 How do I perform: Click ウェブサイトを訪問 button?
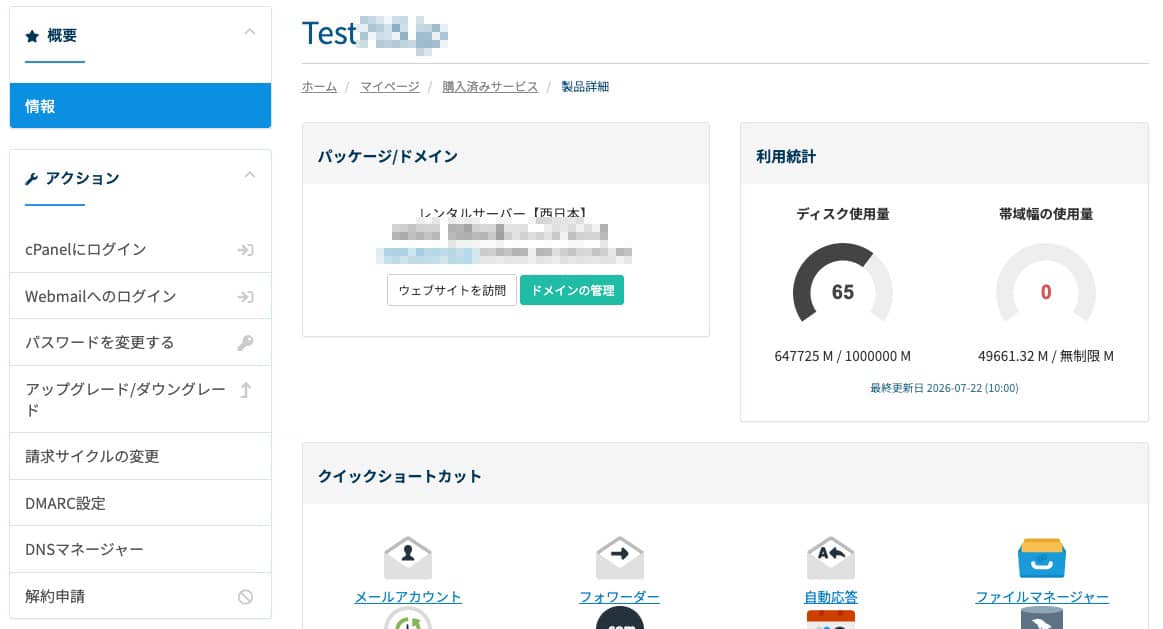(x=452, y=290)
